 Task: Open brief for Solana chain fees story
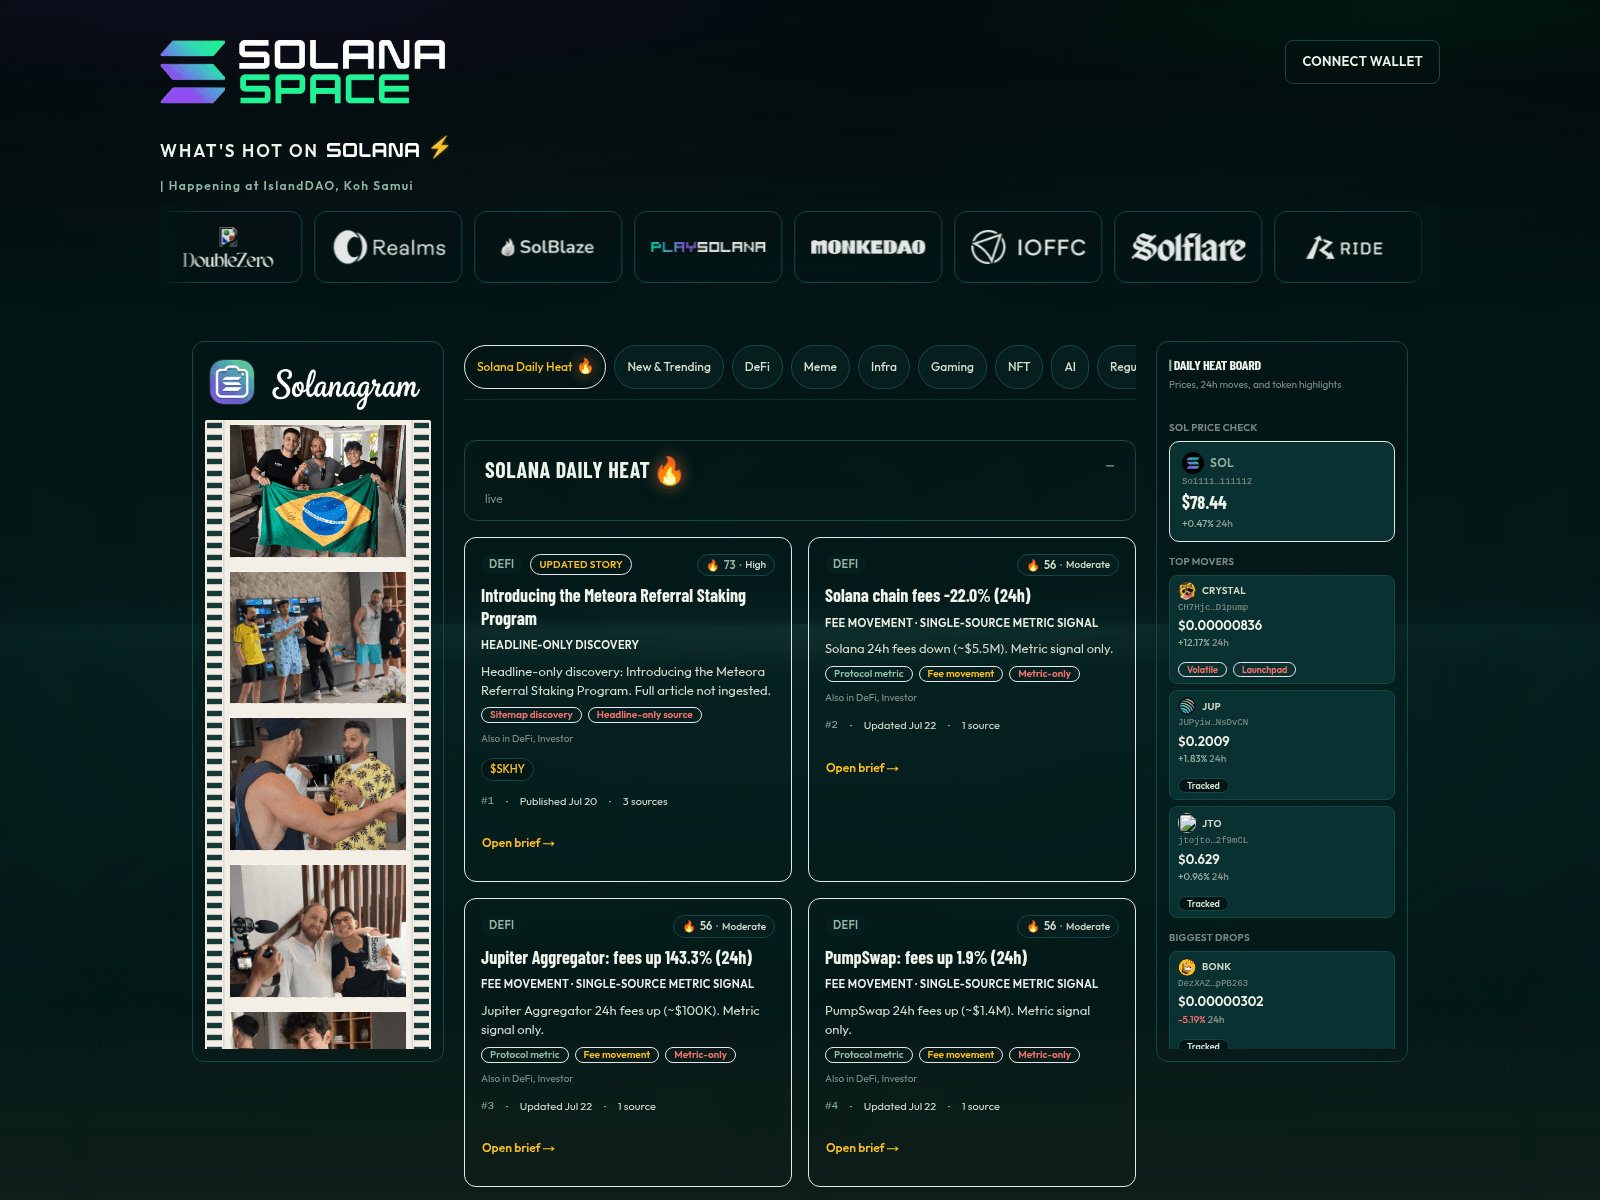(x=862, y=768)
